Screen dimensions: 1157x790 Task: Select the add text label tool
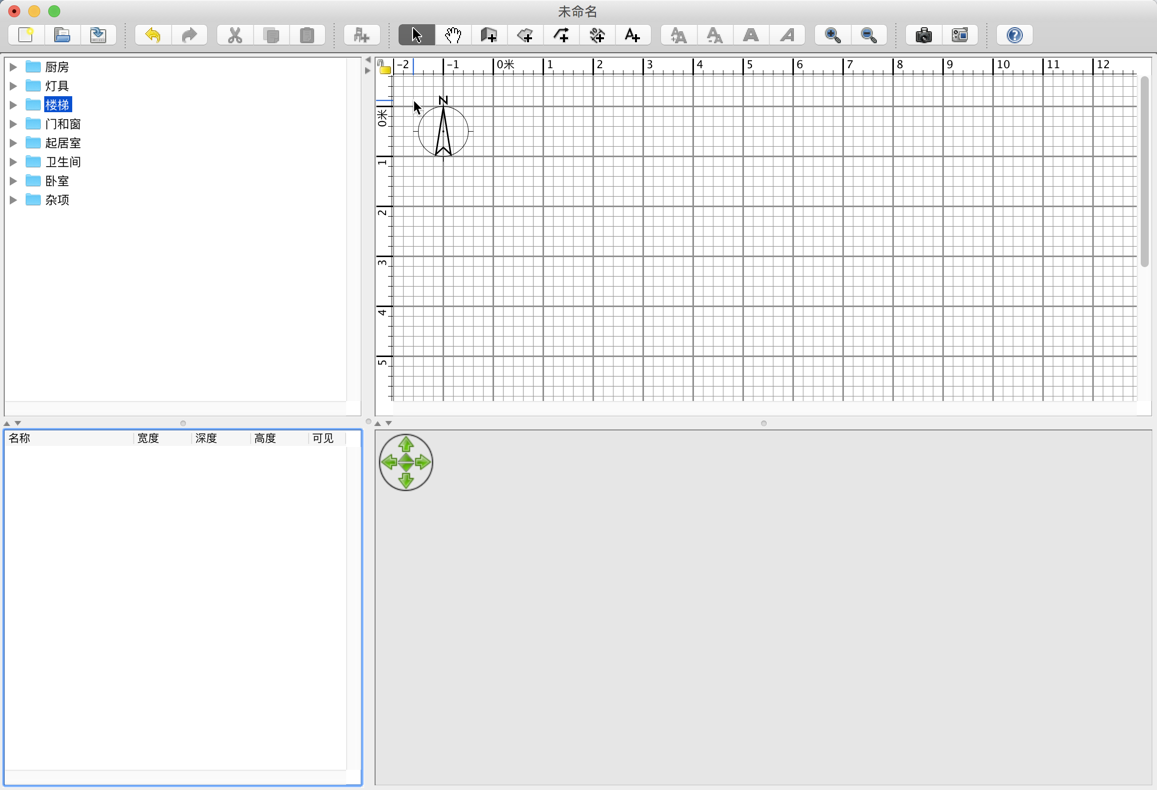tap(632, 35)
